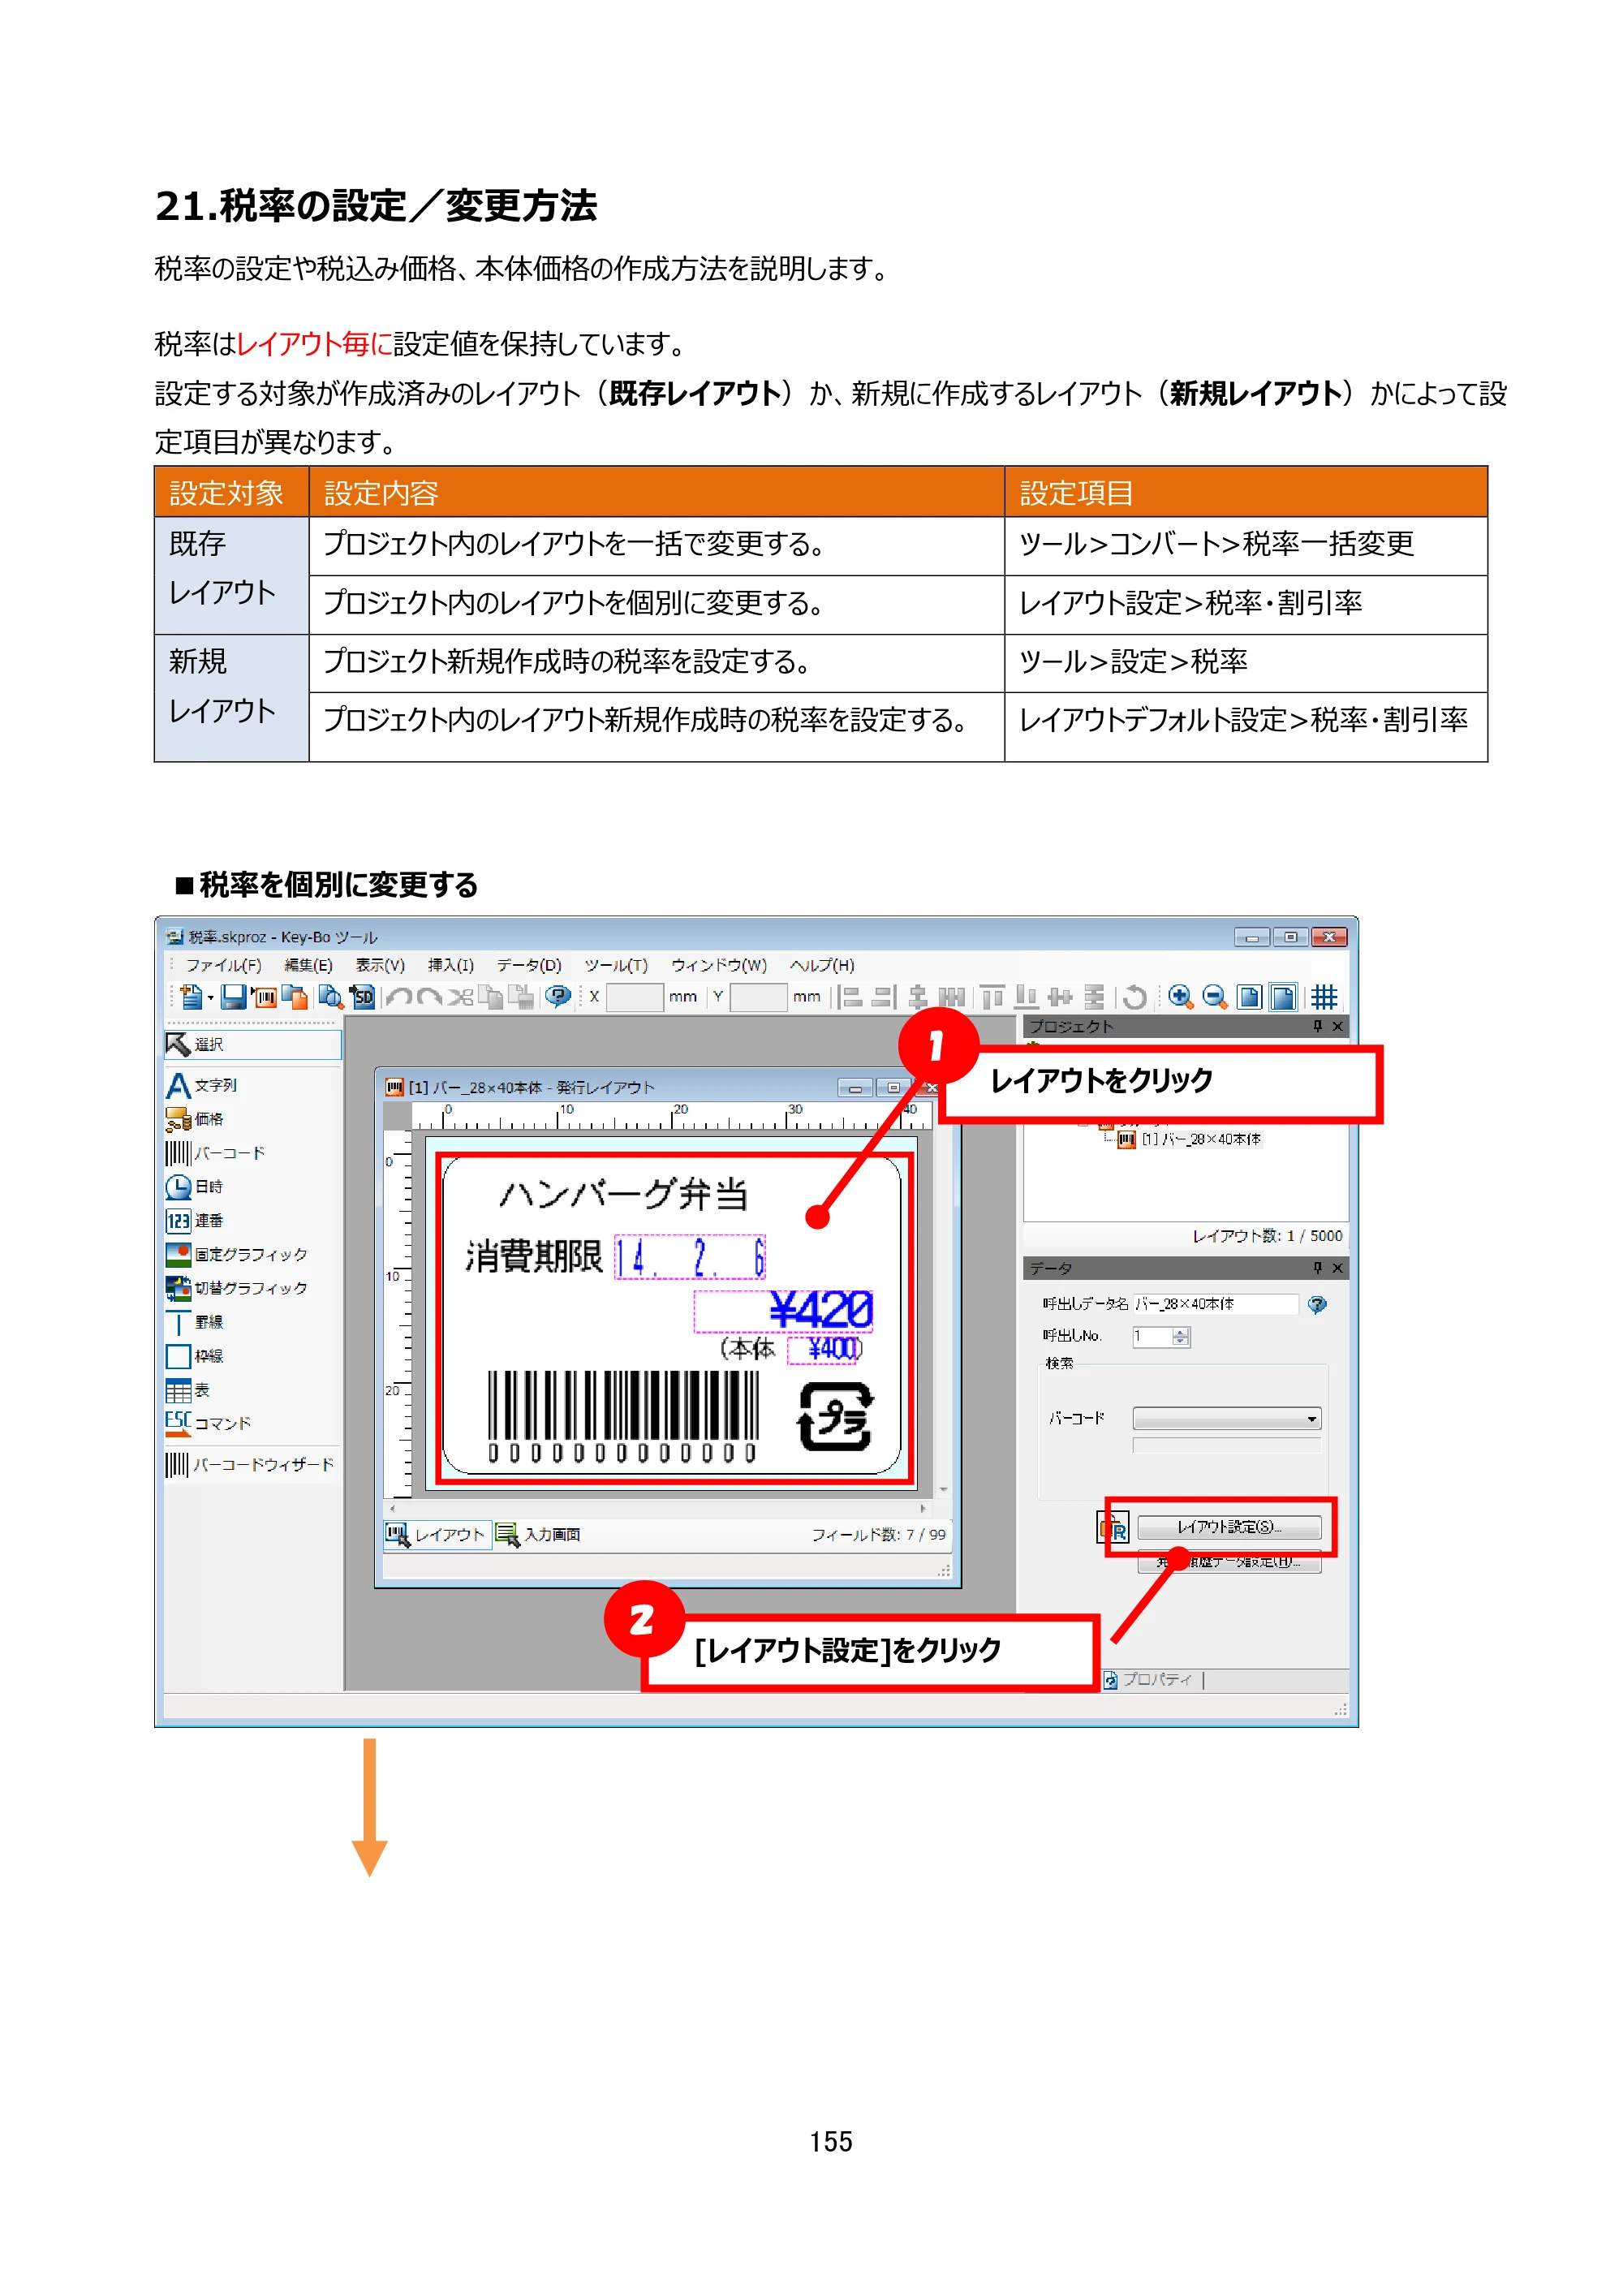Image resolution: width=1623 pixels, height=2296 pixels.
Task: Click the save floppy disk icon
Action: [x=233, y=997]
